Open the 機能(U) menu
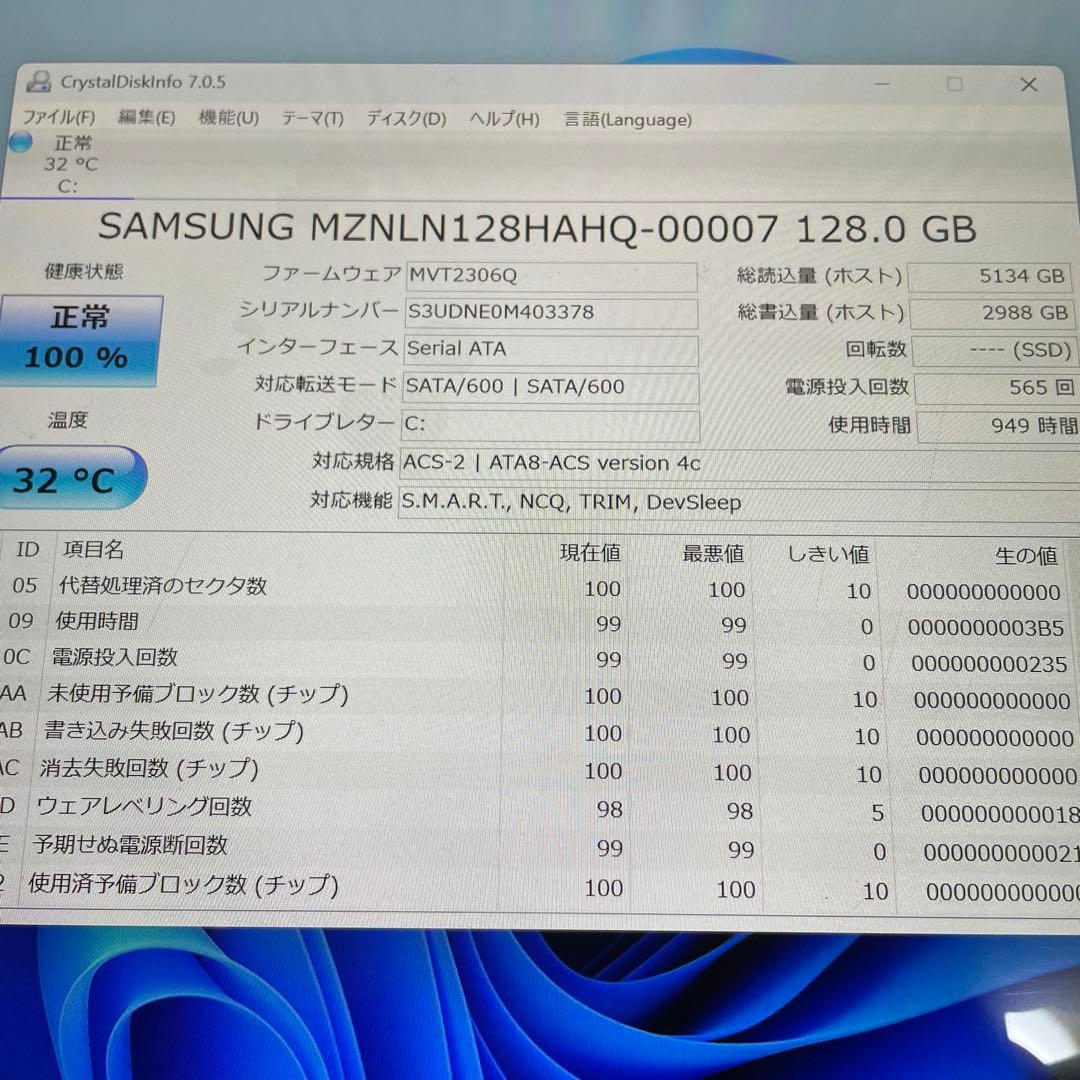 click(x=227, y=118)
